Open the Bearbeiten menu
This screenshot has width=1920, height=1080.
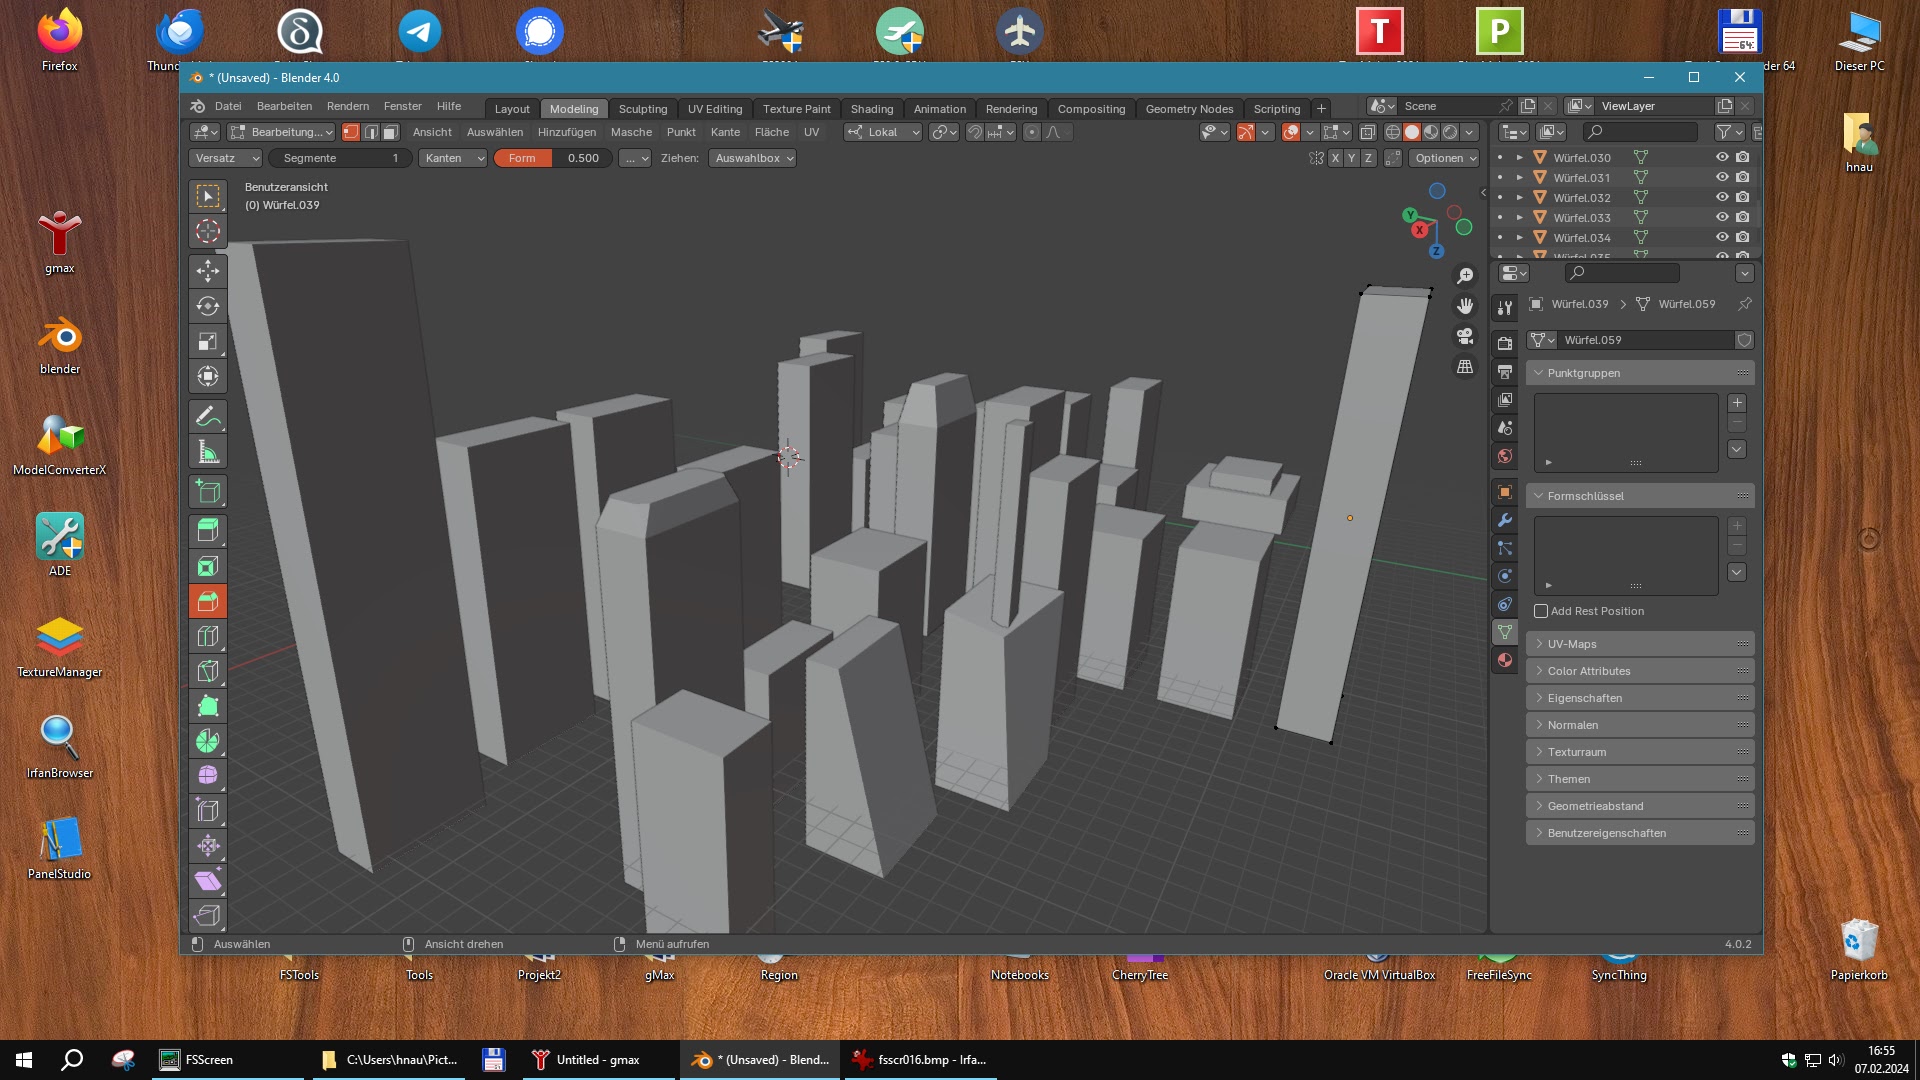tap(284, 106)
